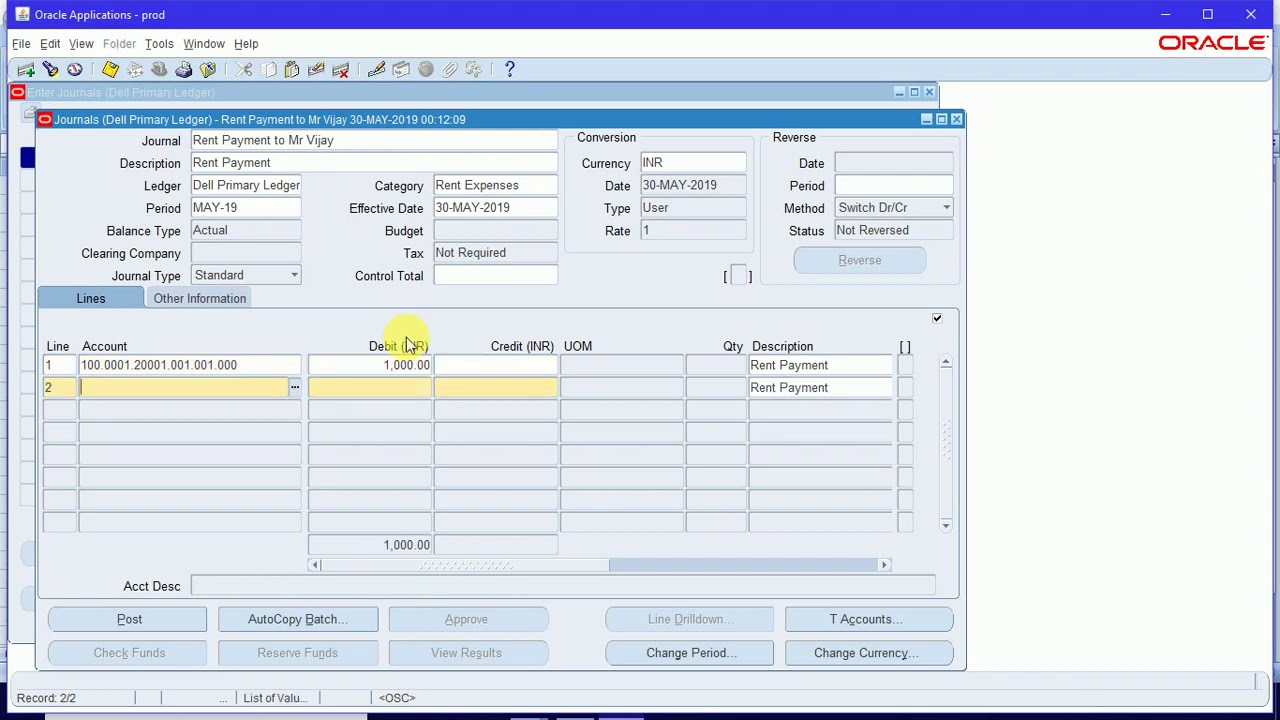Click the Reserve Funds button

298,653
